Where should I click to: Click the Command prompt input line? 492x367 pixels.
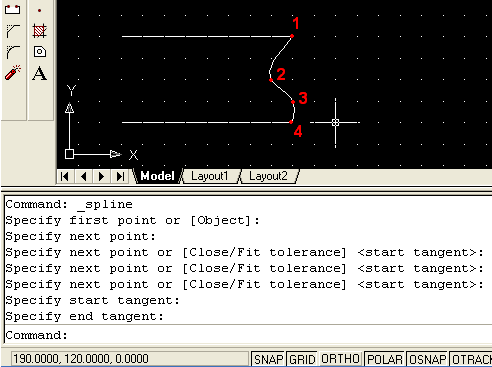click(248, 335)
